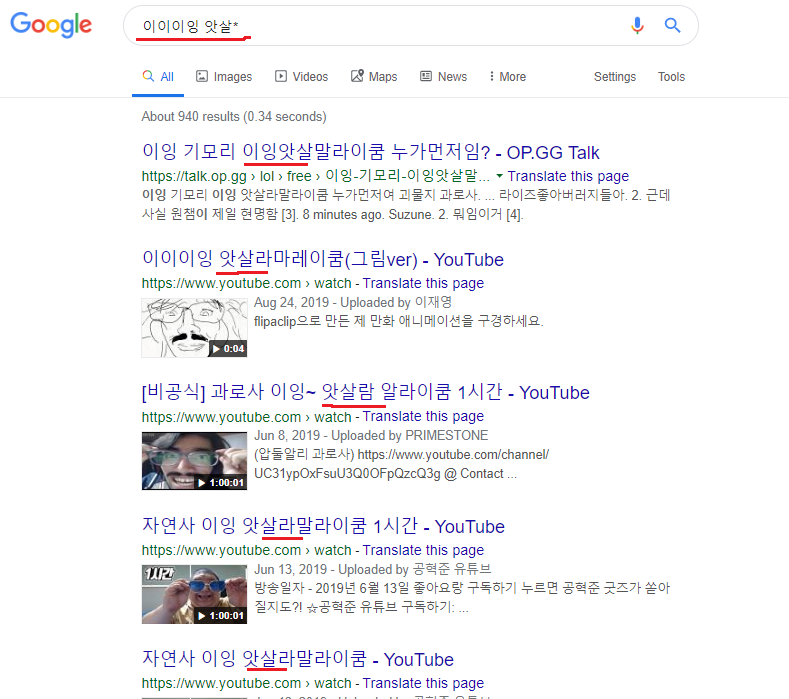Image resolution: width=789 pixels, height=699 pixels.
Task: Translate the 그림ver YouTube result page
Action: 423,283
